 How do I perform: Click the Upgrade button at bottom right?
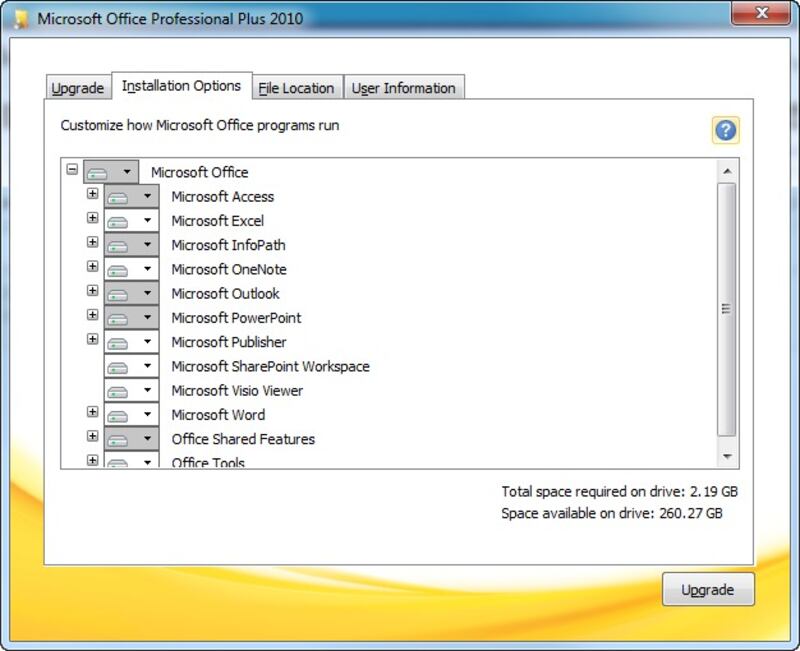coord(708,590)
